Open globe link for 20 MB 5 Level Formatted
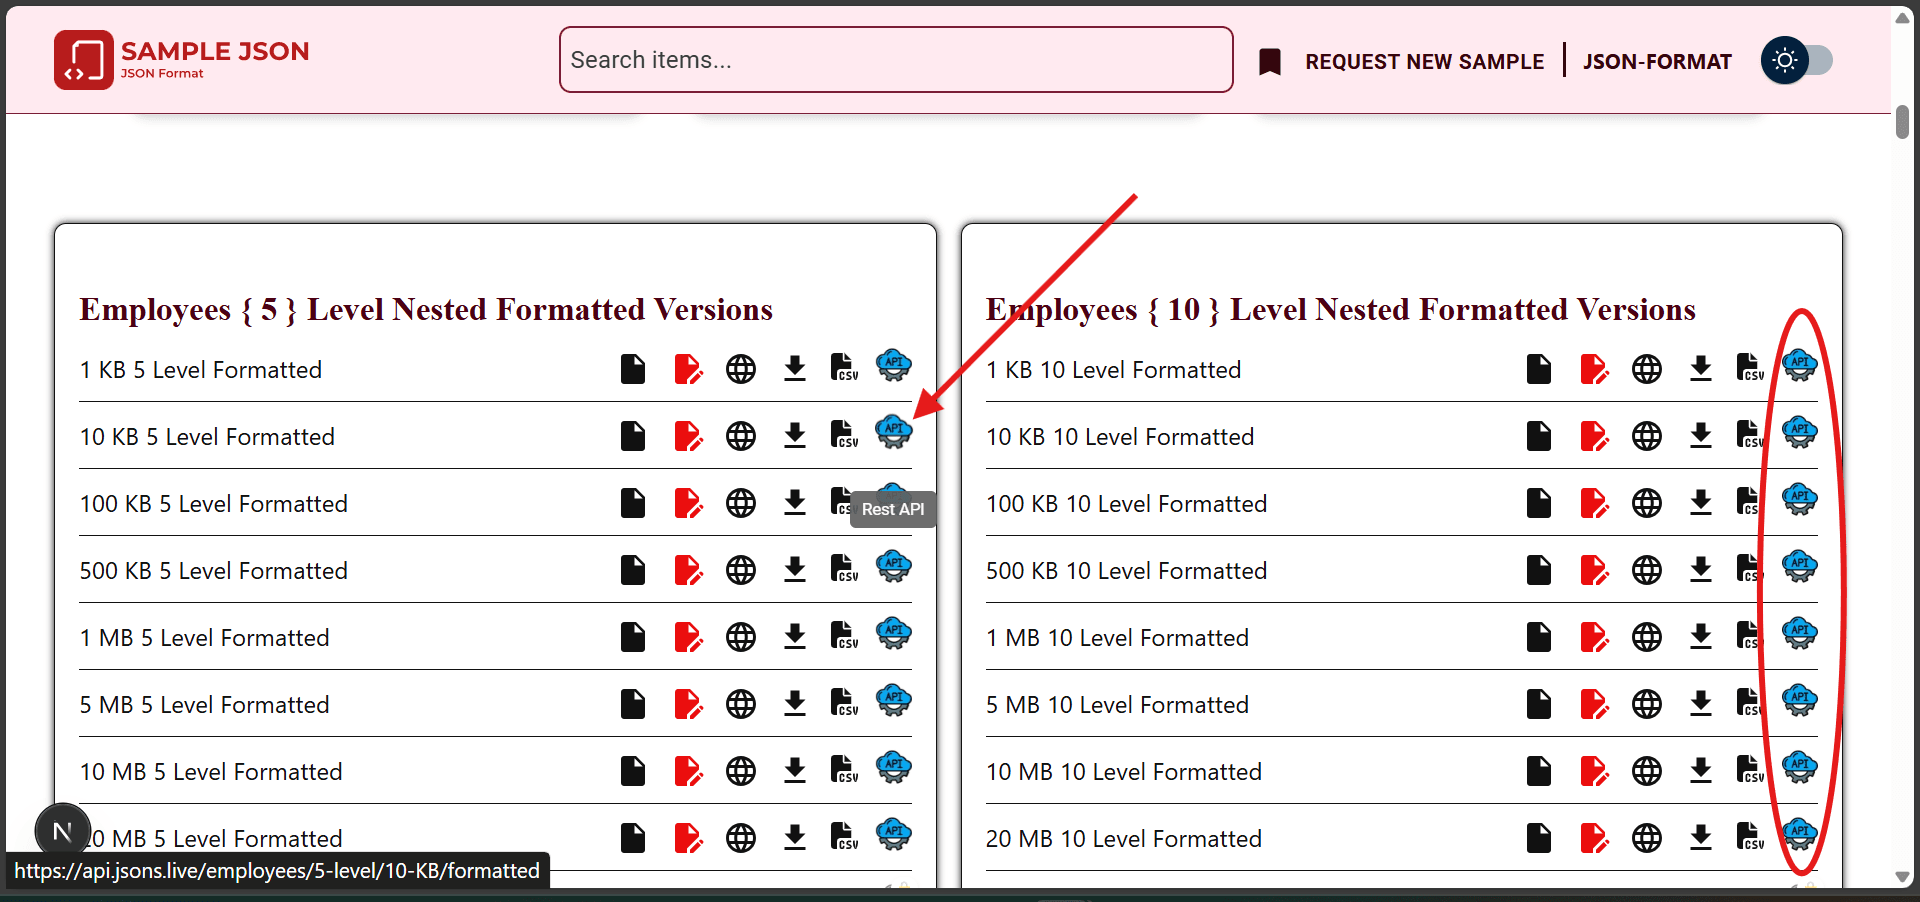This screenshot has width=1920, height=902. click(x=741, y=838)
